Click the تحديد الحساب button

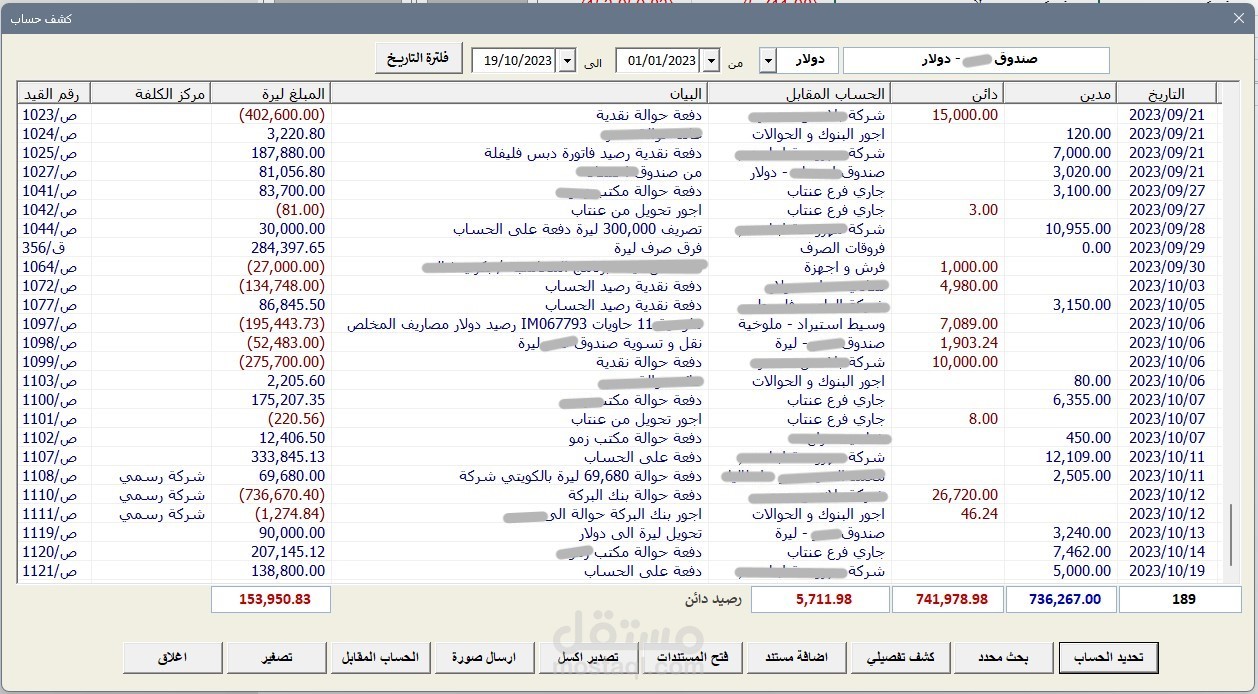pyautogui.click(x=1108, y=657)
